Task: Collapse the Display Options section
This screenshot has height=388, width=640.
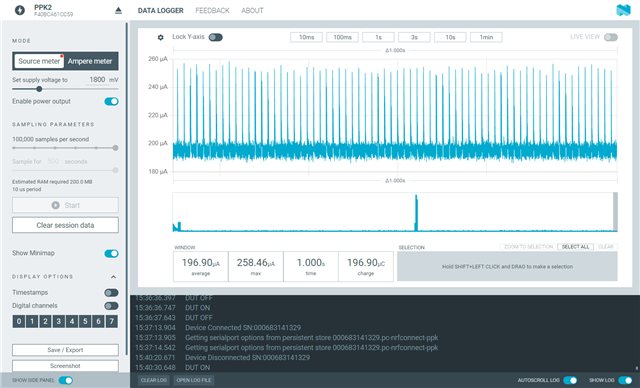Action: (113, 277)
